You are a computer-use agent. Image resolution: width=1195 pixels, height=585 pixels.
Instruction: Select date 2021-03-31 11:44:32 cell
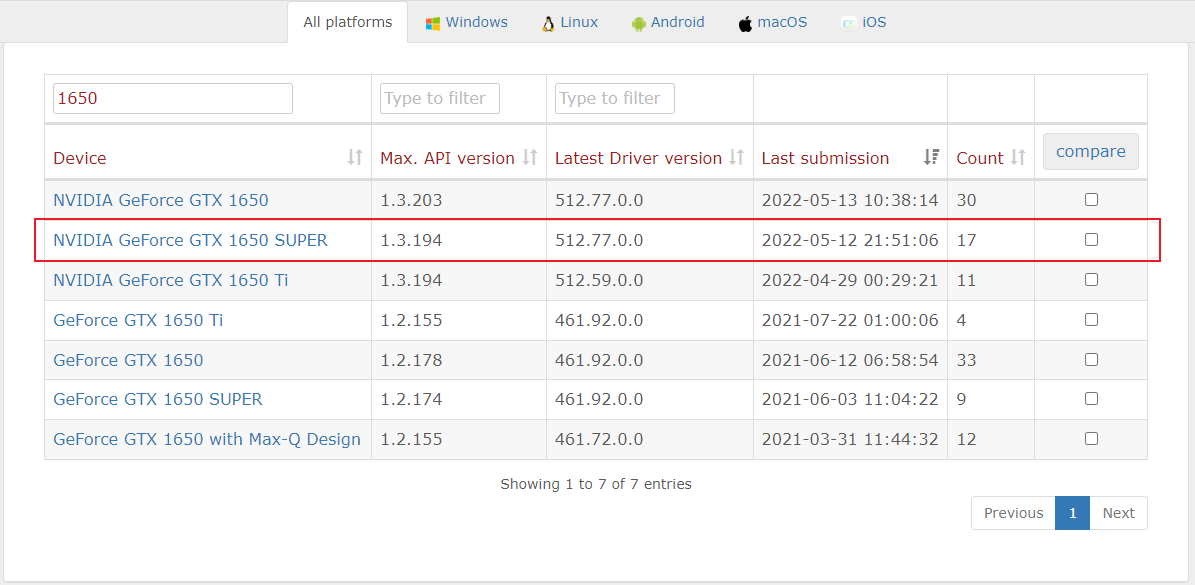click(x=850, y=440)
